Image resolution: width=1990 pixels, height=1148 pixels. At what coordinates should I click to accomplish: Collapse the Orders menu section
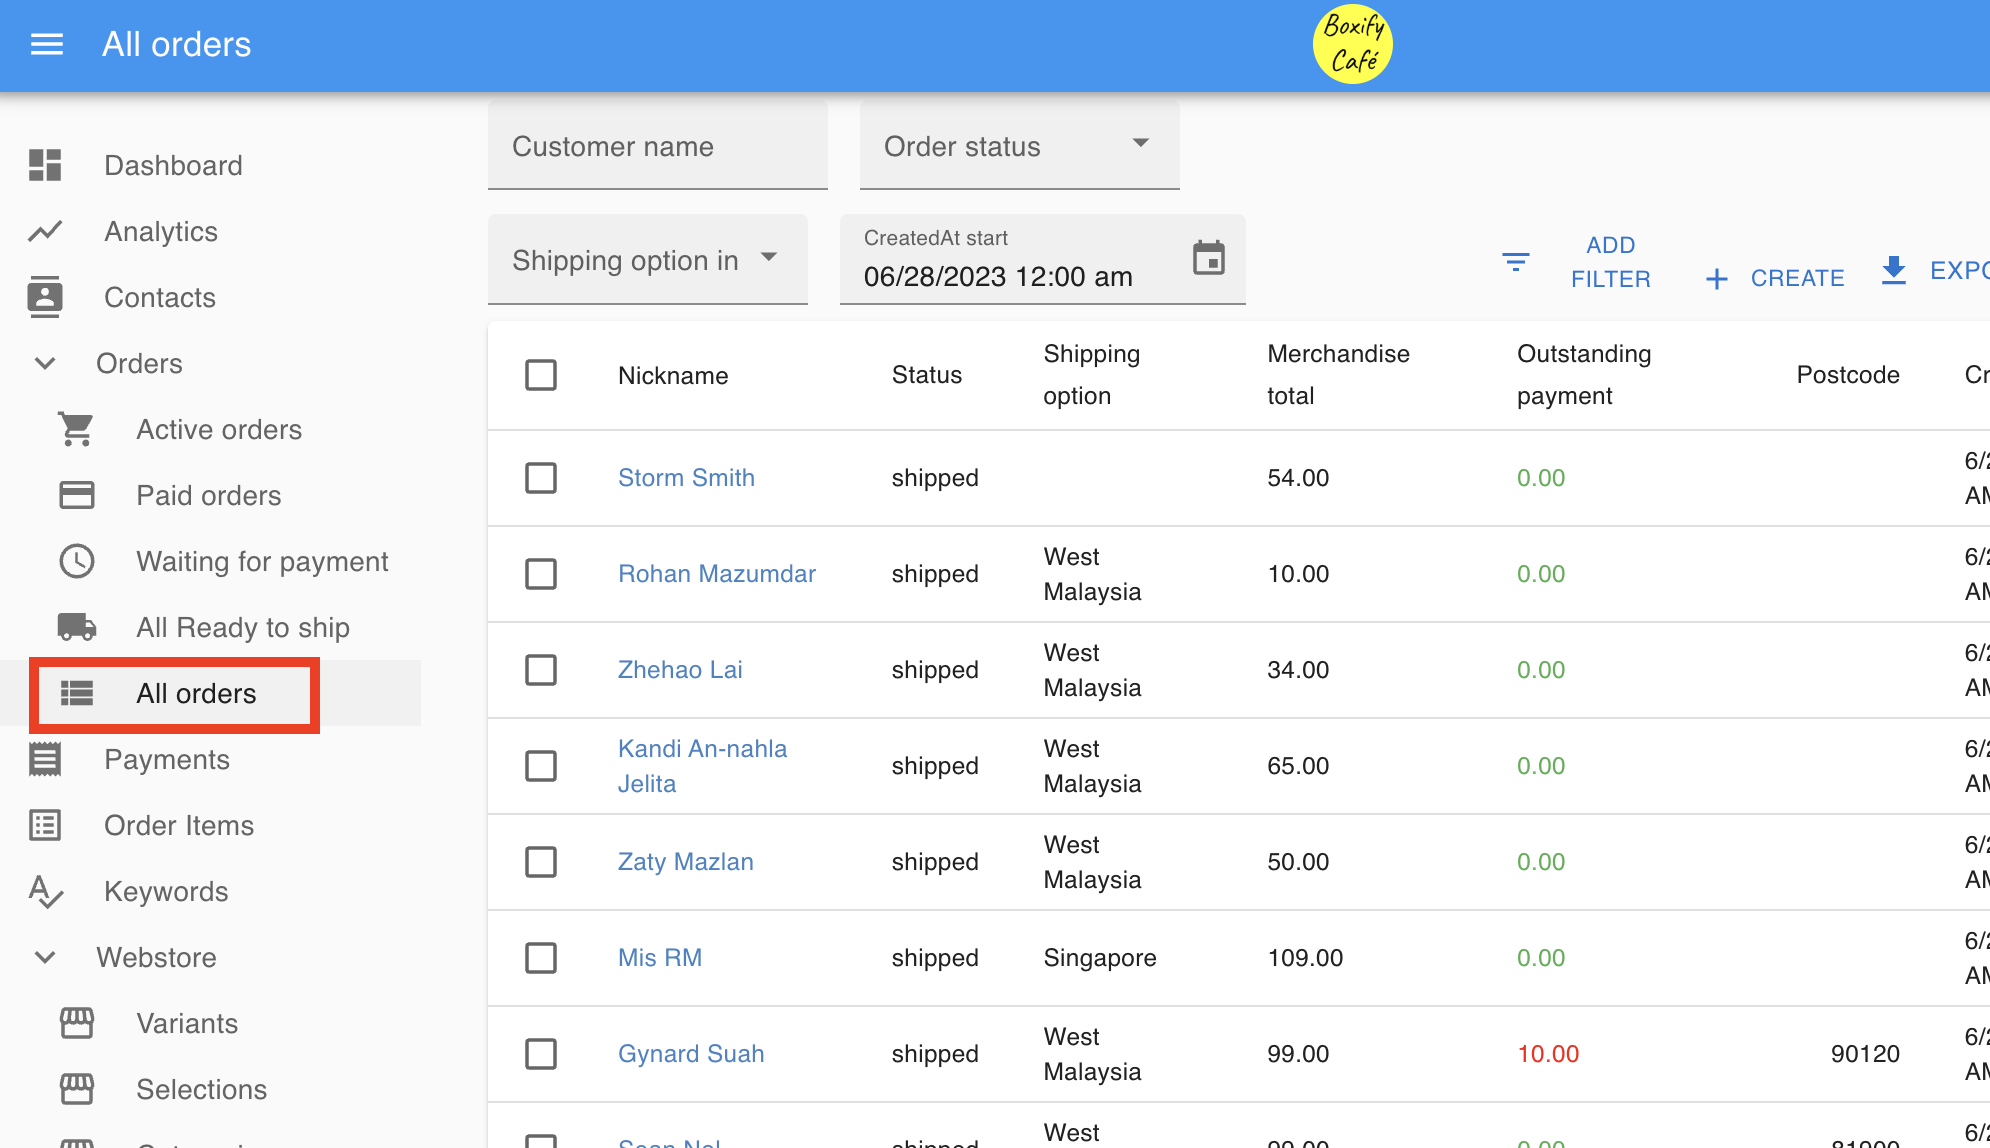pos(45,363)
